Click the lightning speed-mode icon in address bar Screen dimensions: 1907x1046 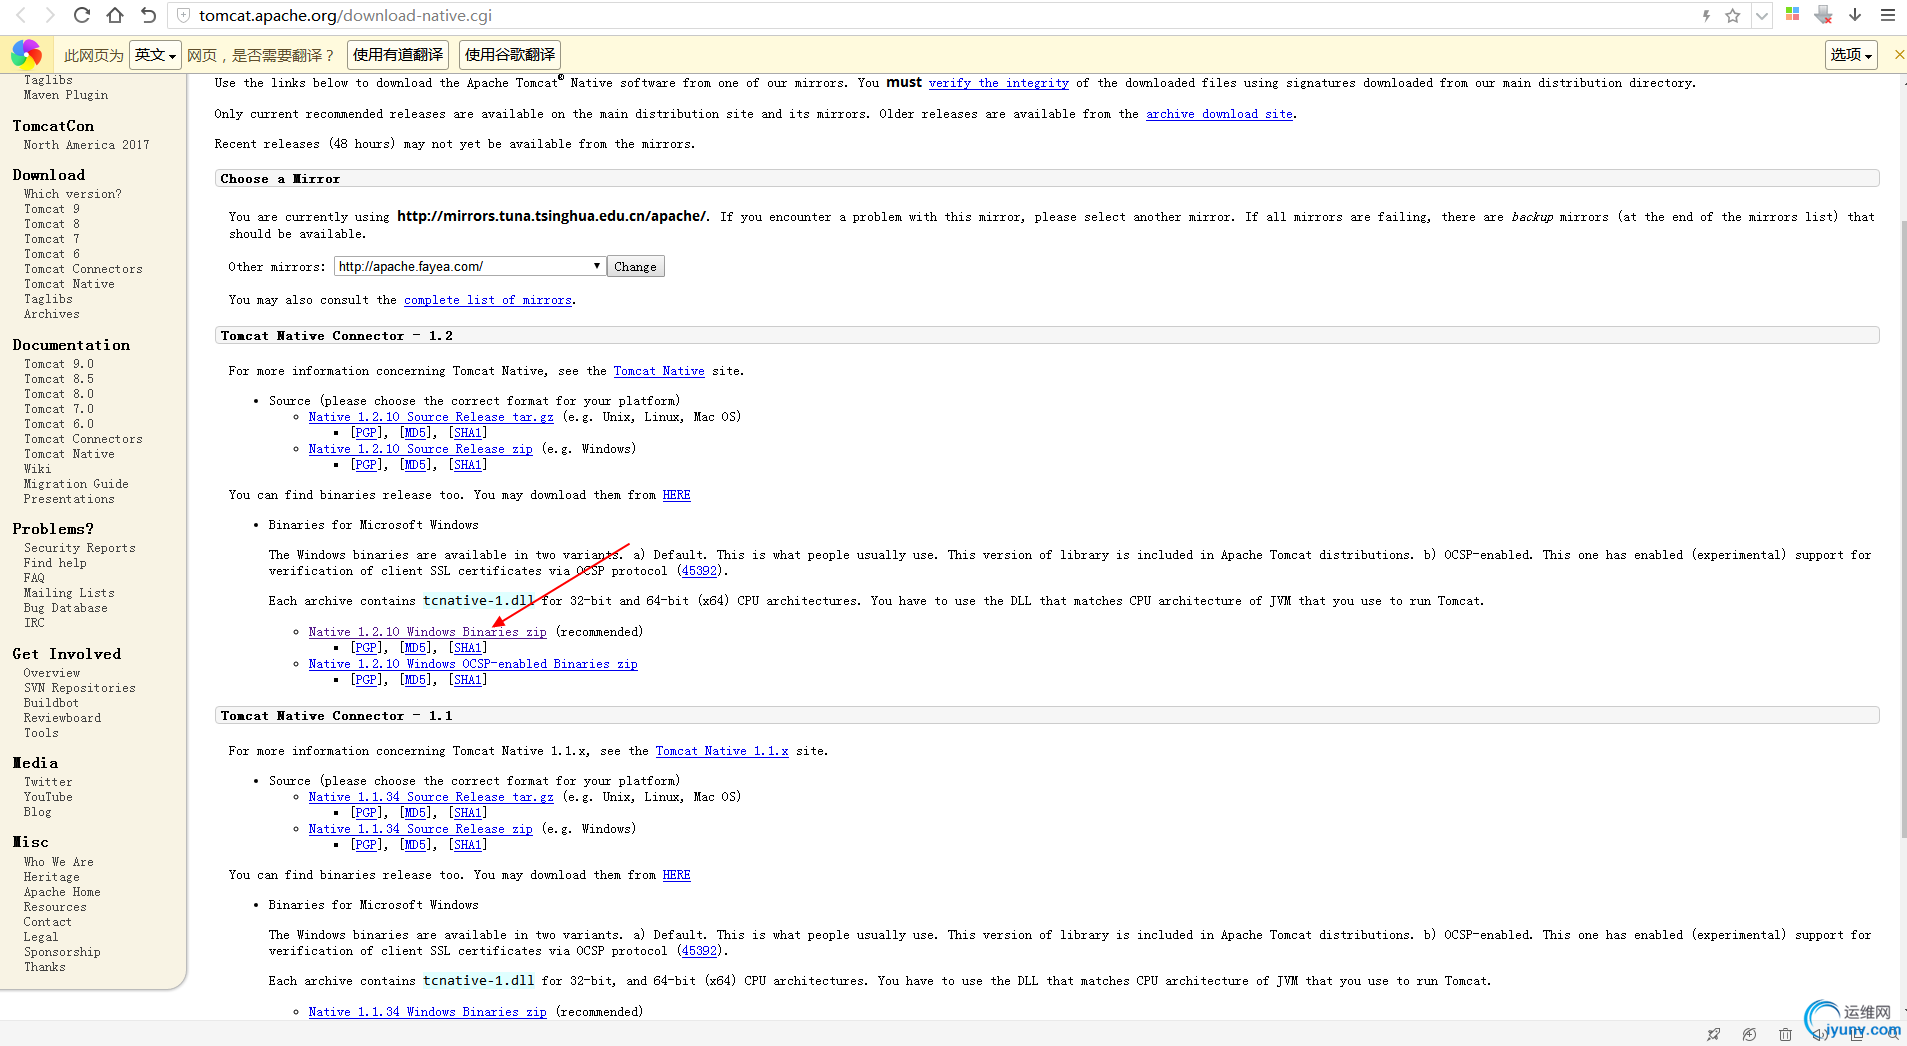1706,15
